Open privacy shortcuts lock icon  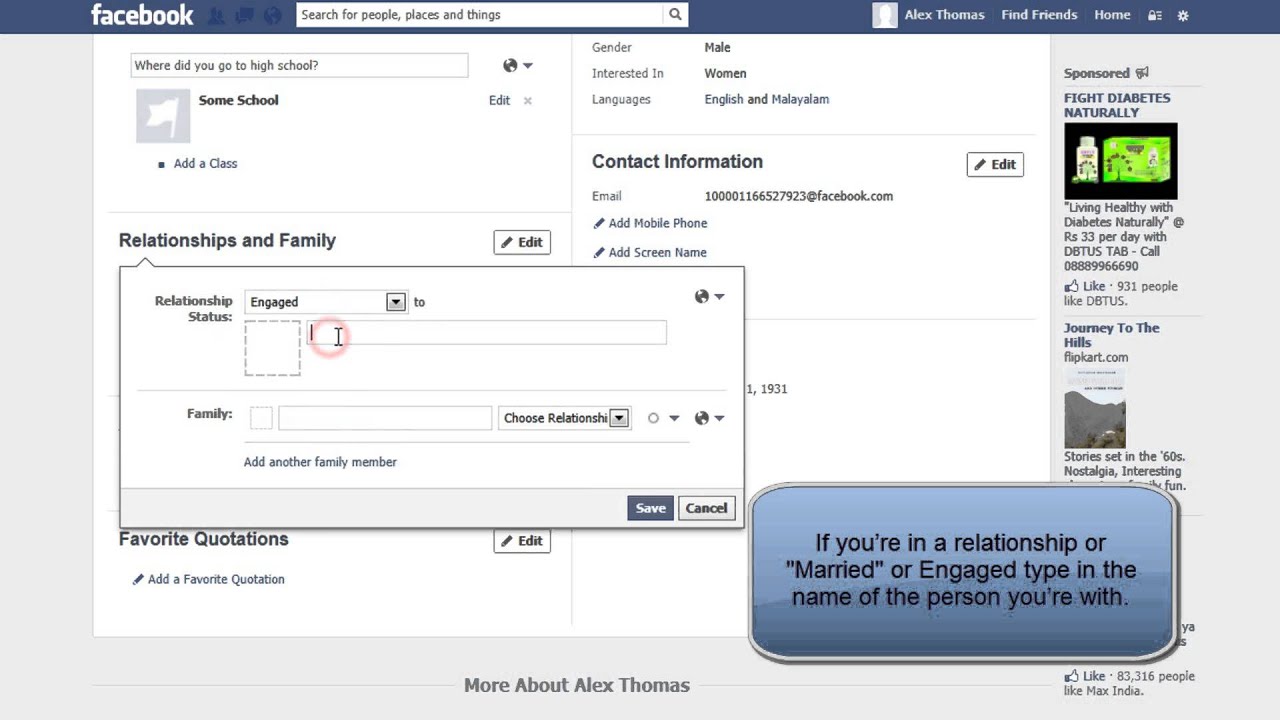(1155, 15)
